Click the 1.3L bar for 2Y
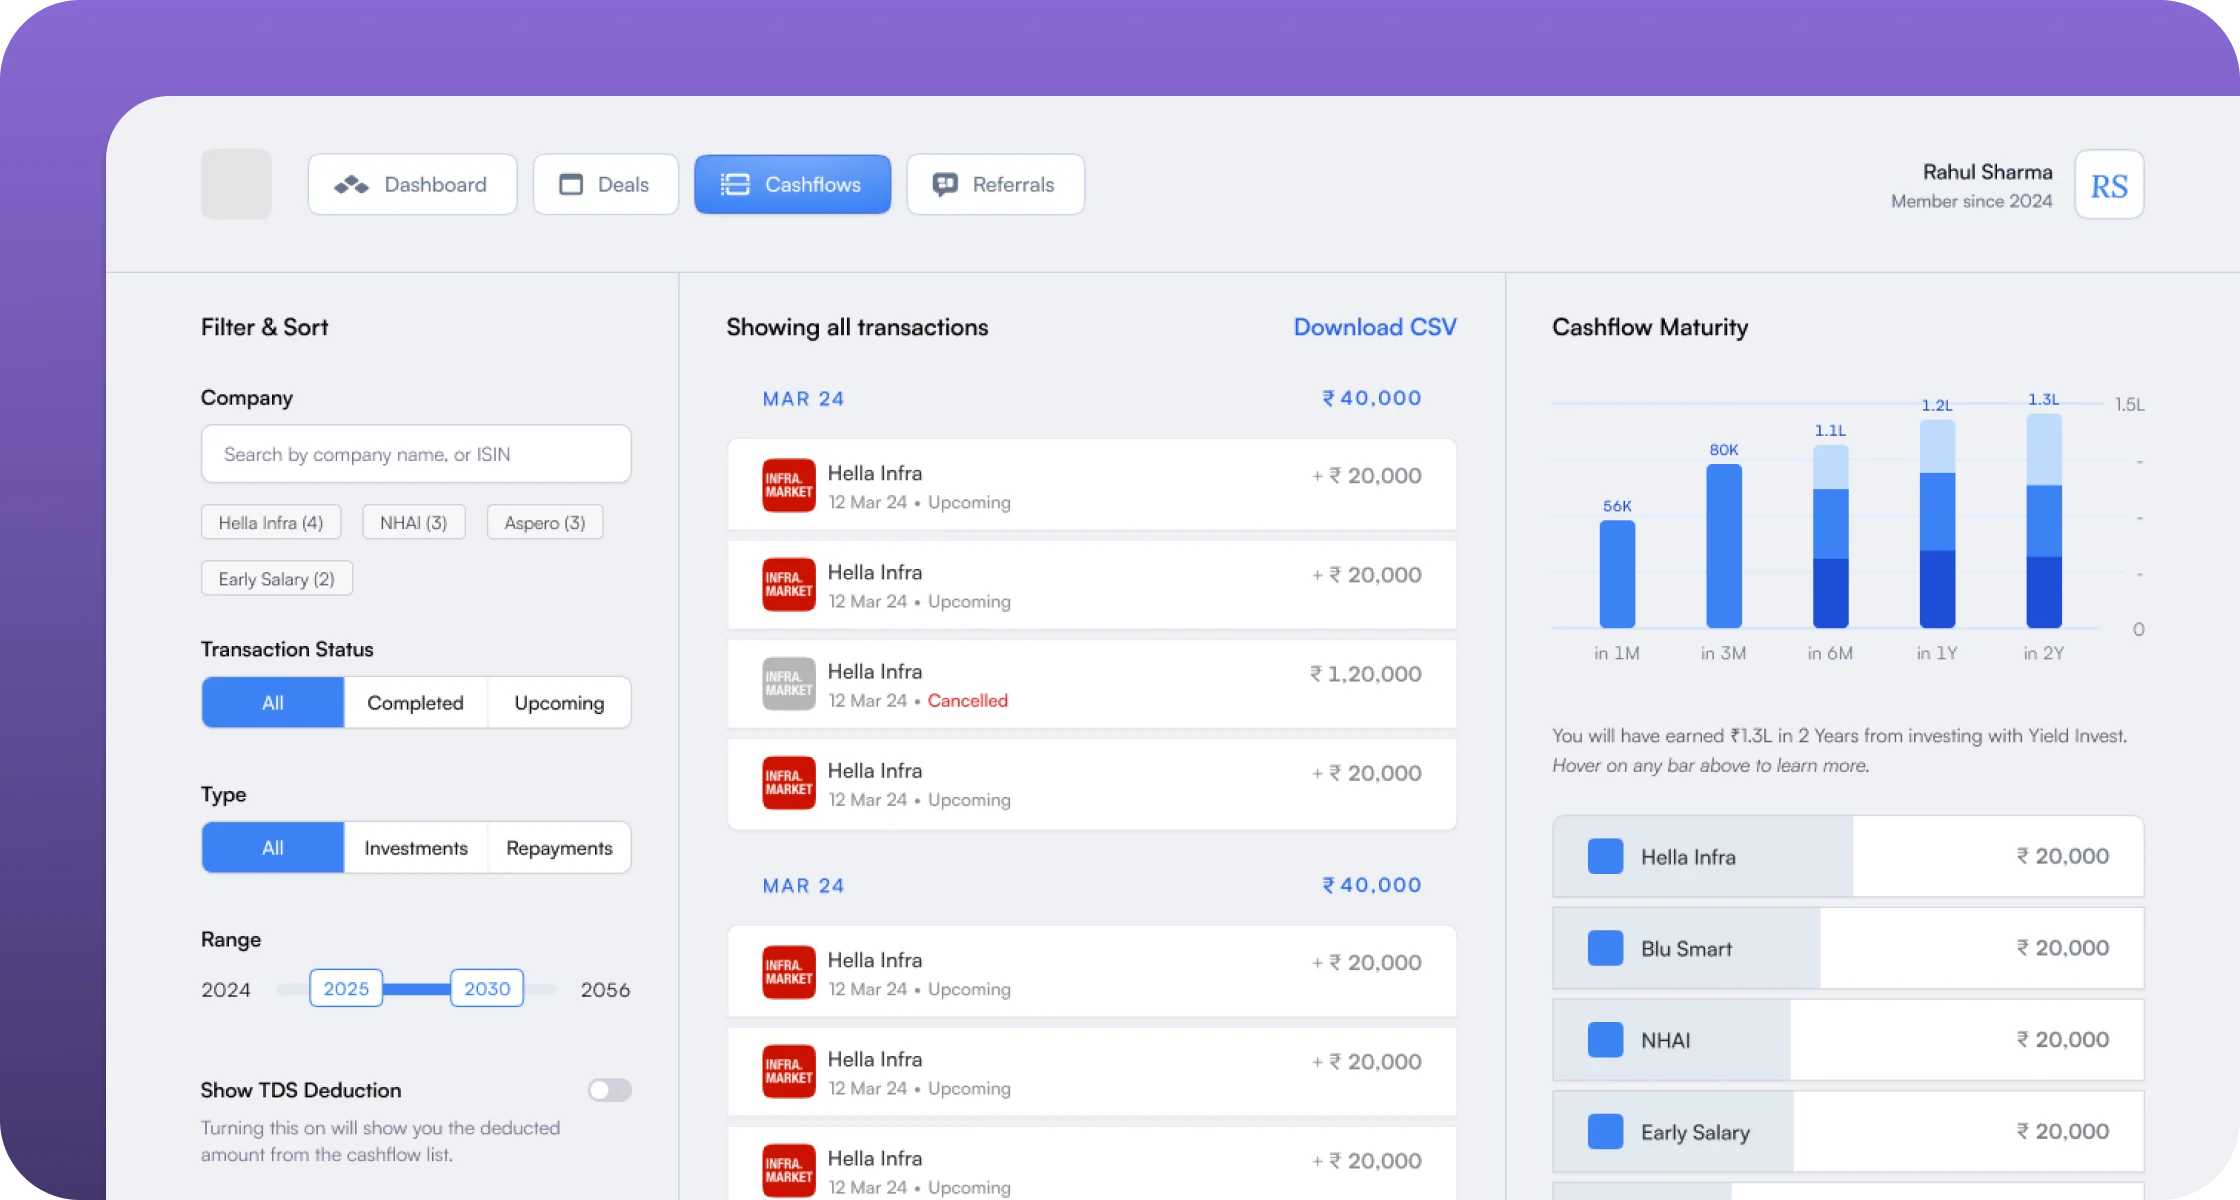This screenshot has height=1200, width=2240. 2044,521
